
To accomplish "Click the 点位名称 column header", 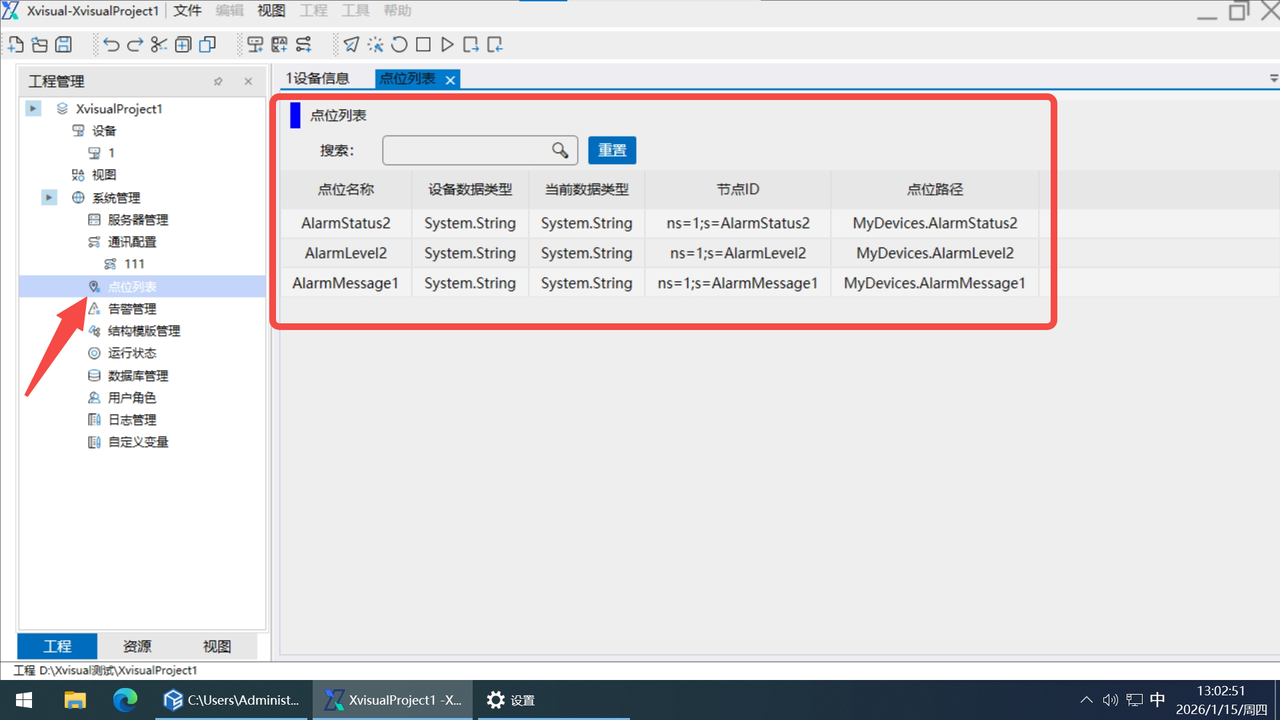I will 346,189.
